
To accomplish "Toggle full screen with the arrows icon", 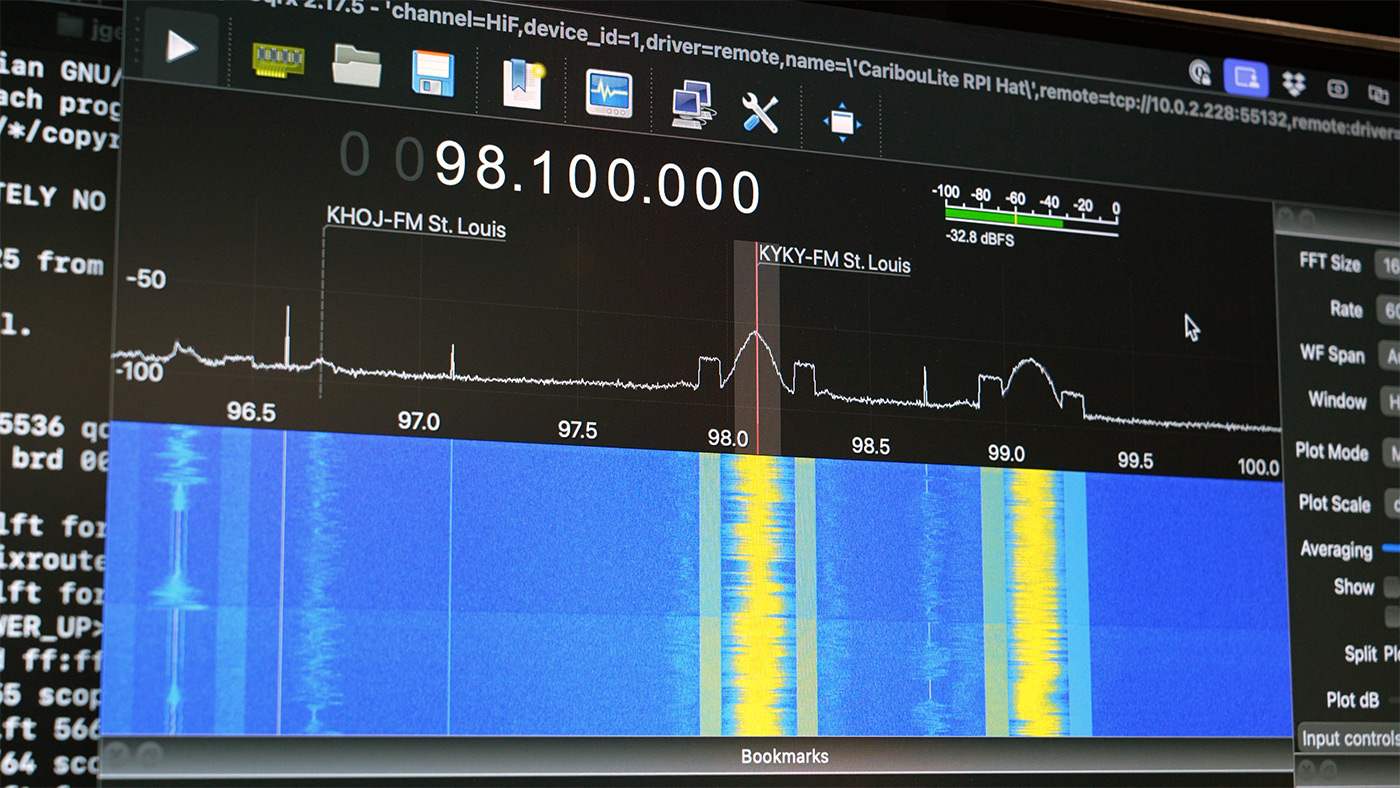I will pyautogui.click(x=842, y=122).
